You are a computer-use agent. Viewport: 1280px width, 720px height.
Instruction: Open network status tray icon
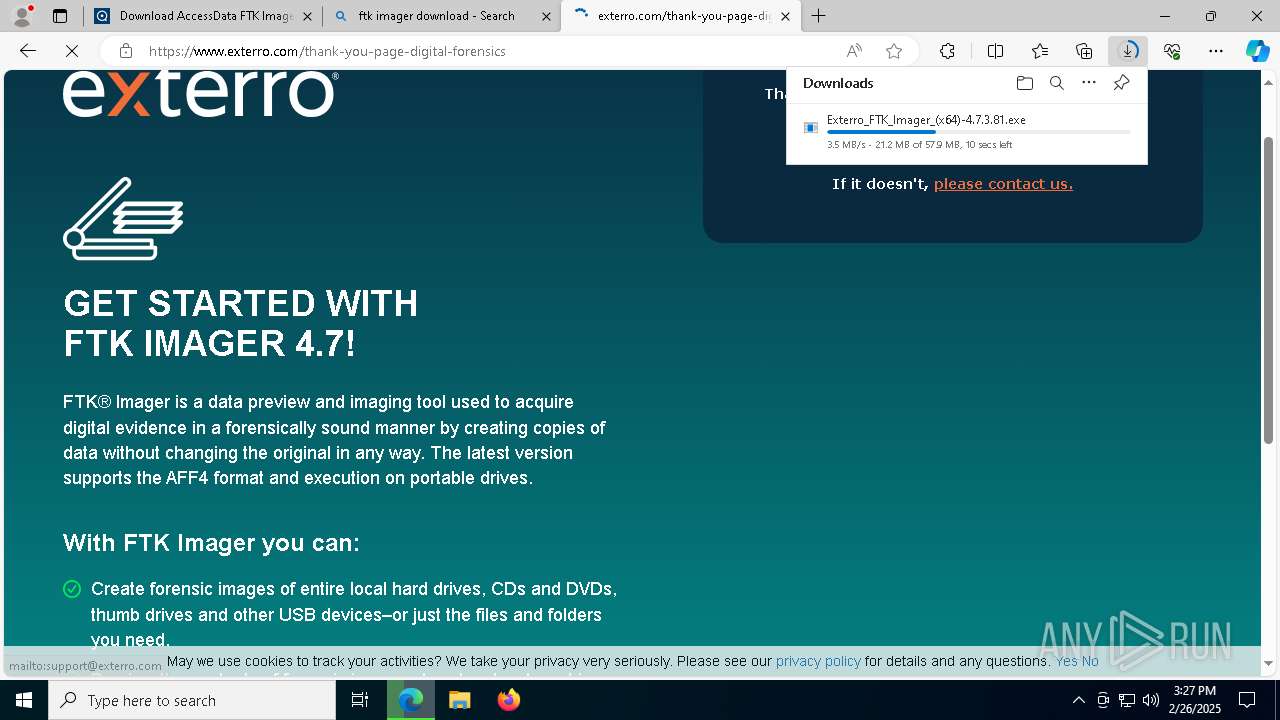(1127, 700)
